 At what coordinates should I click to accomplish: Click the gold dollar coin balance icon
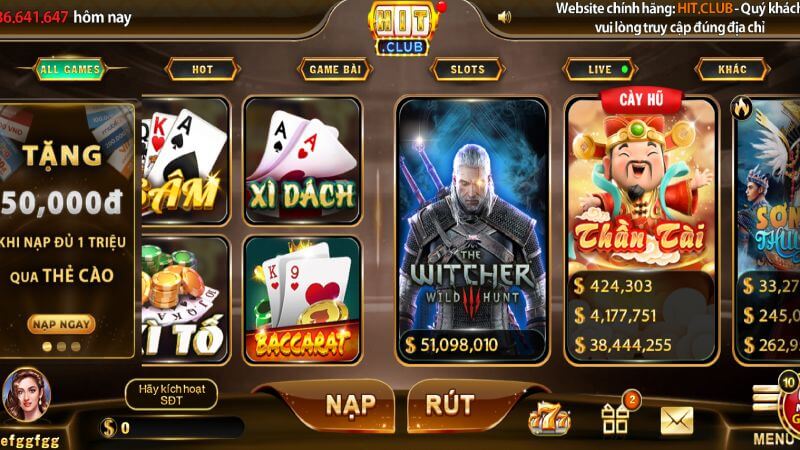[x=109, y=428]
